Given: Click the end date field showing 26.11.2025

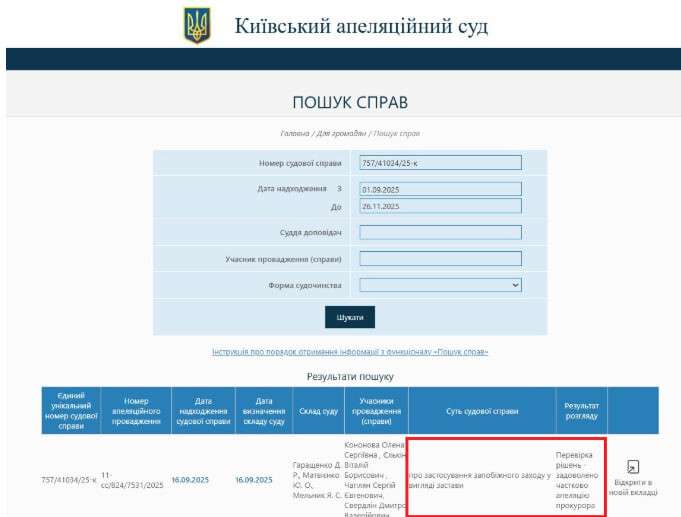Looking at the screenshot, I should click(x=440, y=207).
